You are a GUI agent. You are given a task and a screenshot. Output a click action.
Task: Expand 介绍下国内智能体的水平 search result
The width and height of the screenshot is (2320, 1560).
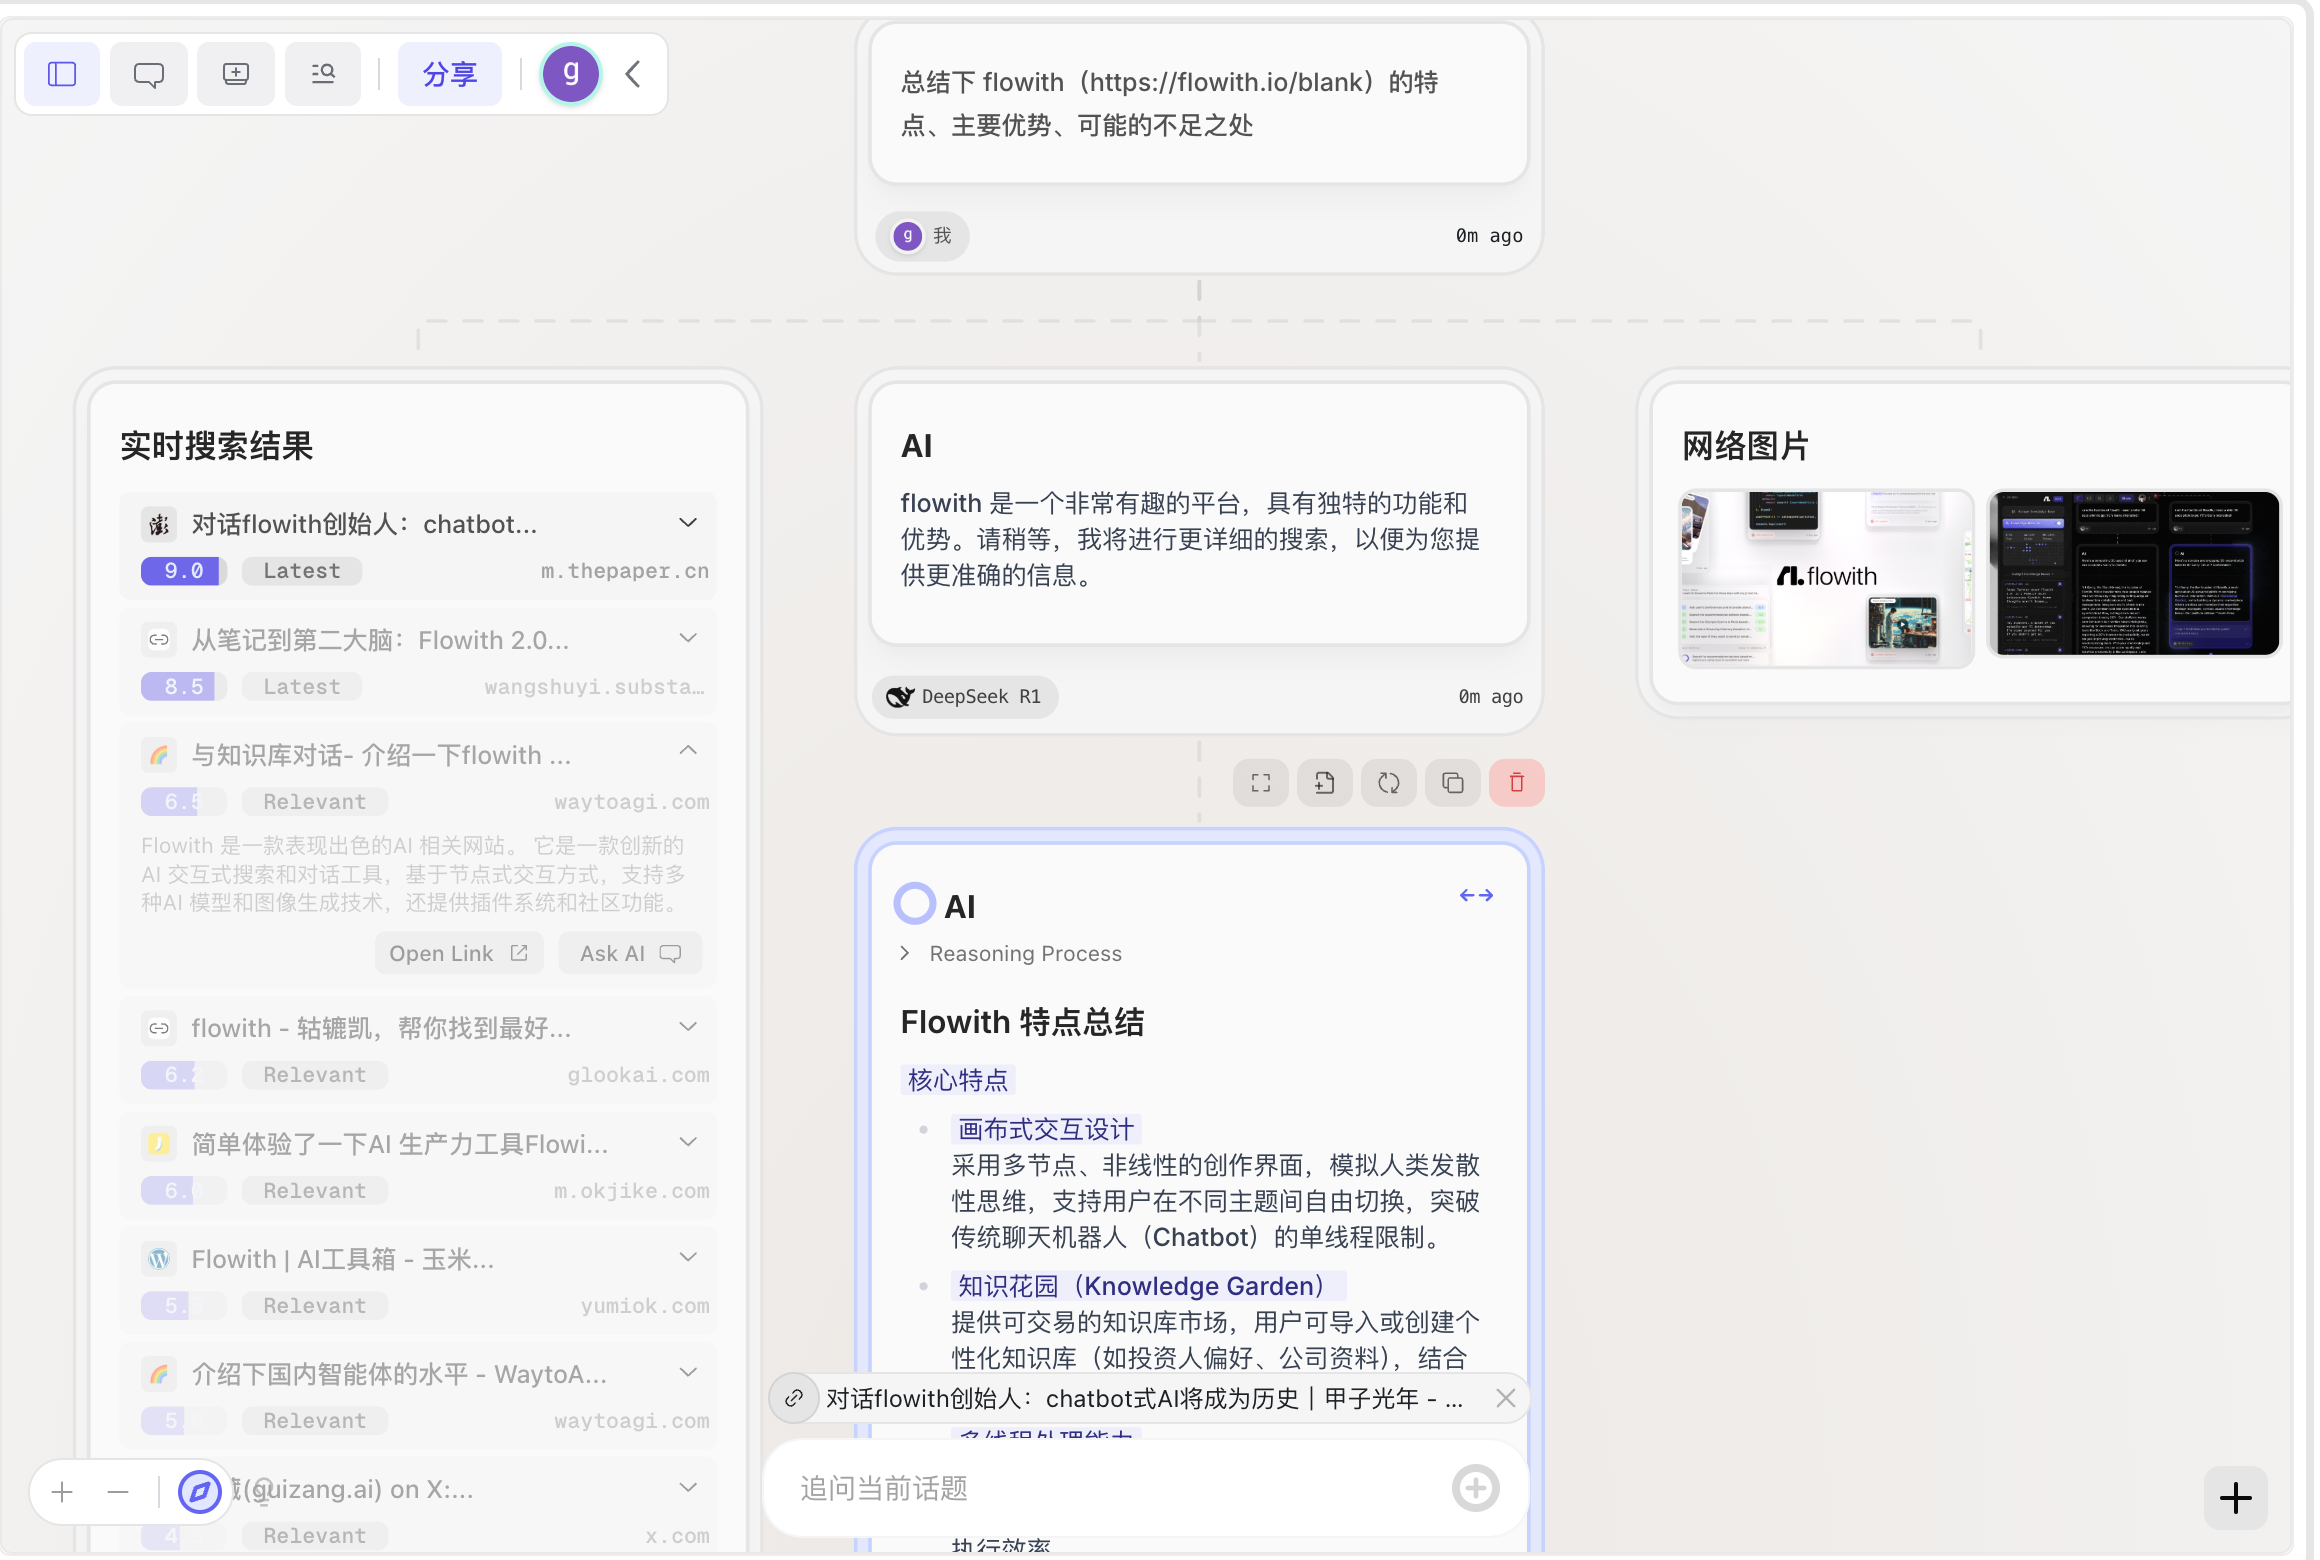(688, 1373)
